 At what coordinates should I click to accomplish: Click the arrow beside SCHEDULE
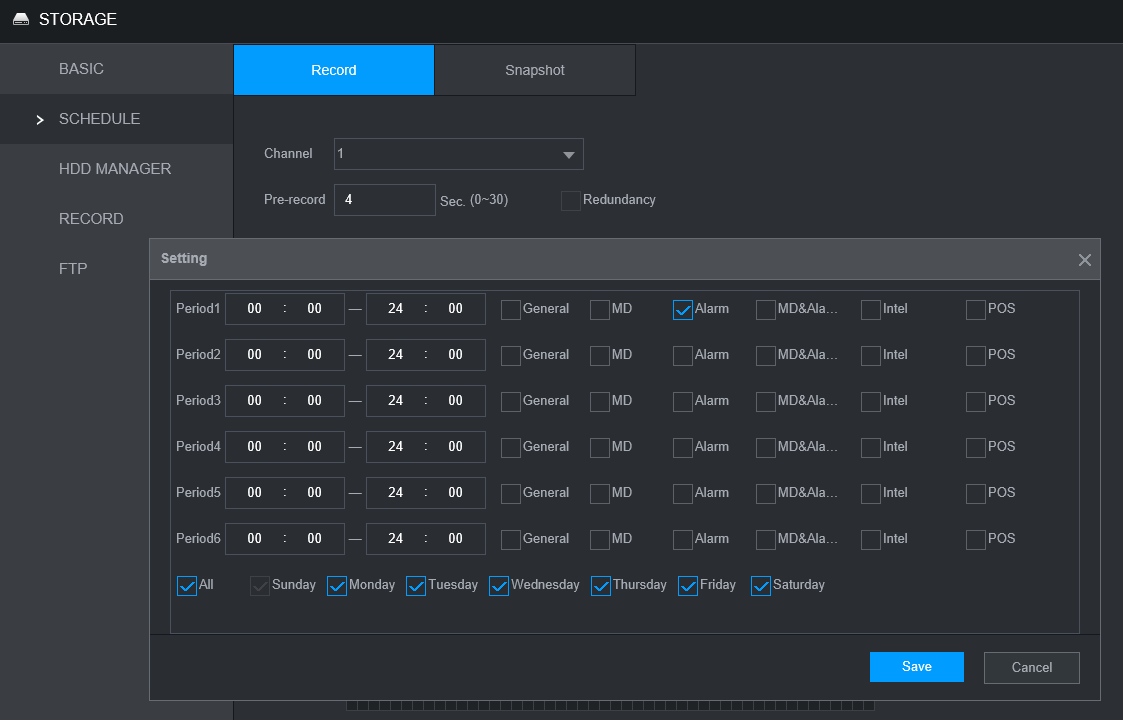[40, 120]
